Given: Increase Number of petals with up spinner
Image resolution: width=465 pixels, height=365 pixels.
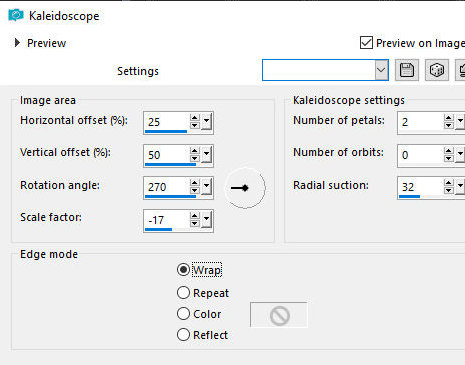Looking at the screenshot, I should tap(449, 118).
